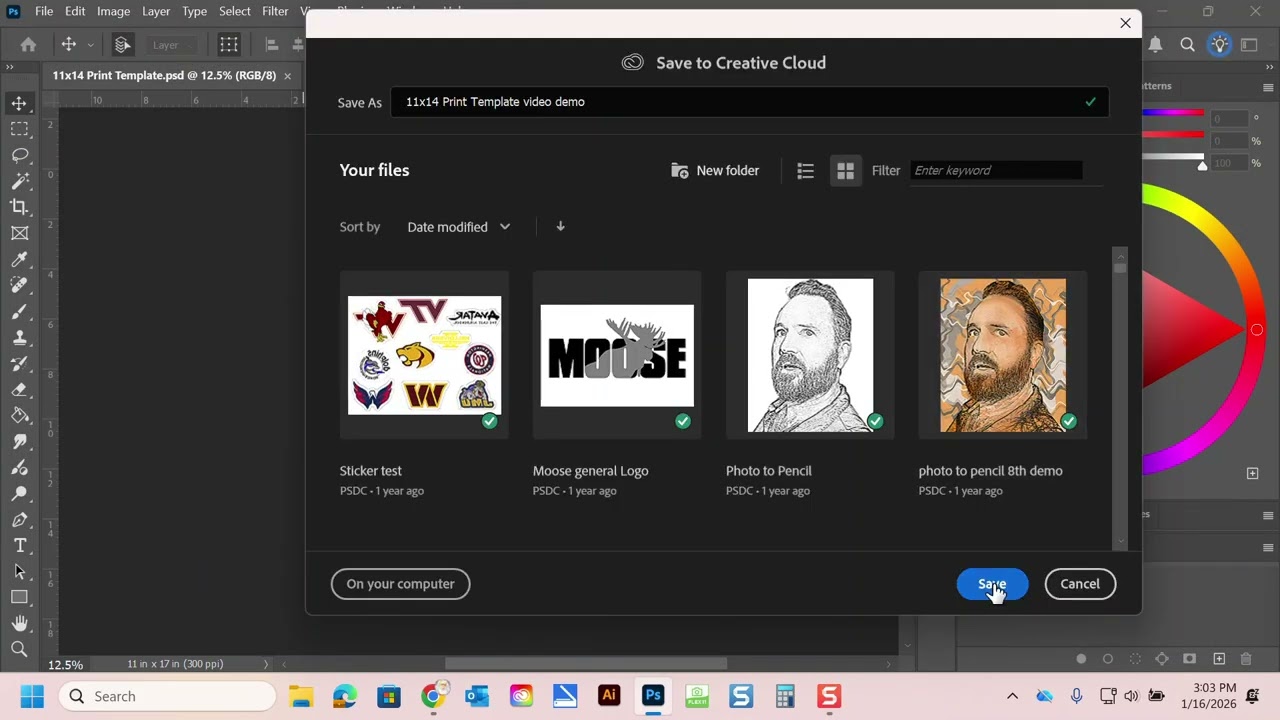Select the Pen tool
Image resolution: width=1280 pixels, height=720 pixels.
19,519
